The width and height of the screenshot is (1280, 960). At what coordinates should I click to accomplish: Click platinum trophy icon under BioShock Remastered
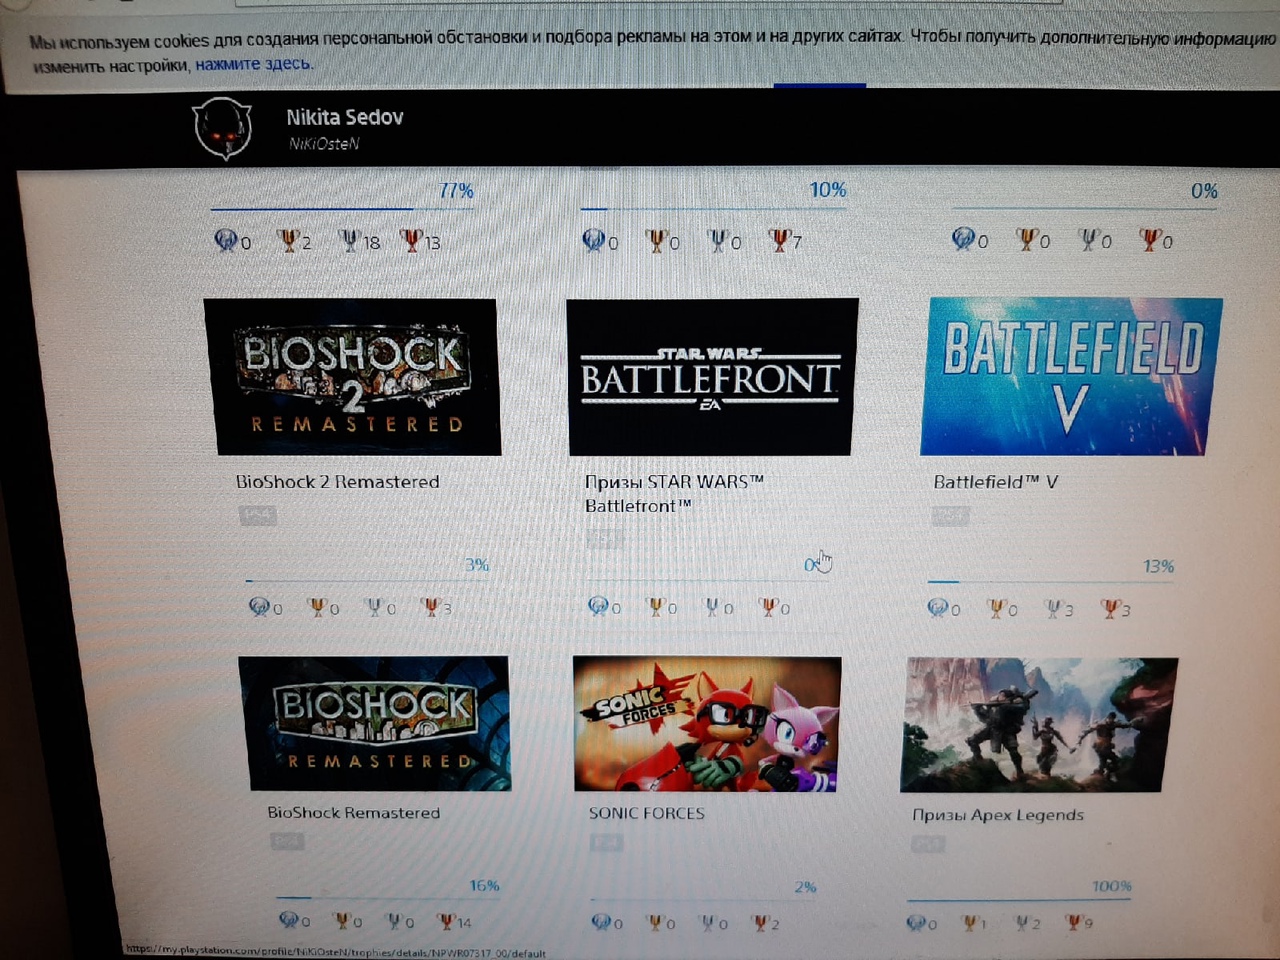289,919
